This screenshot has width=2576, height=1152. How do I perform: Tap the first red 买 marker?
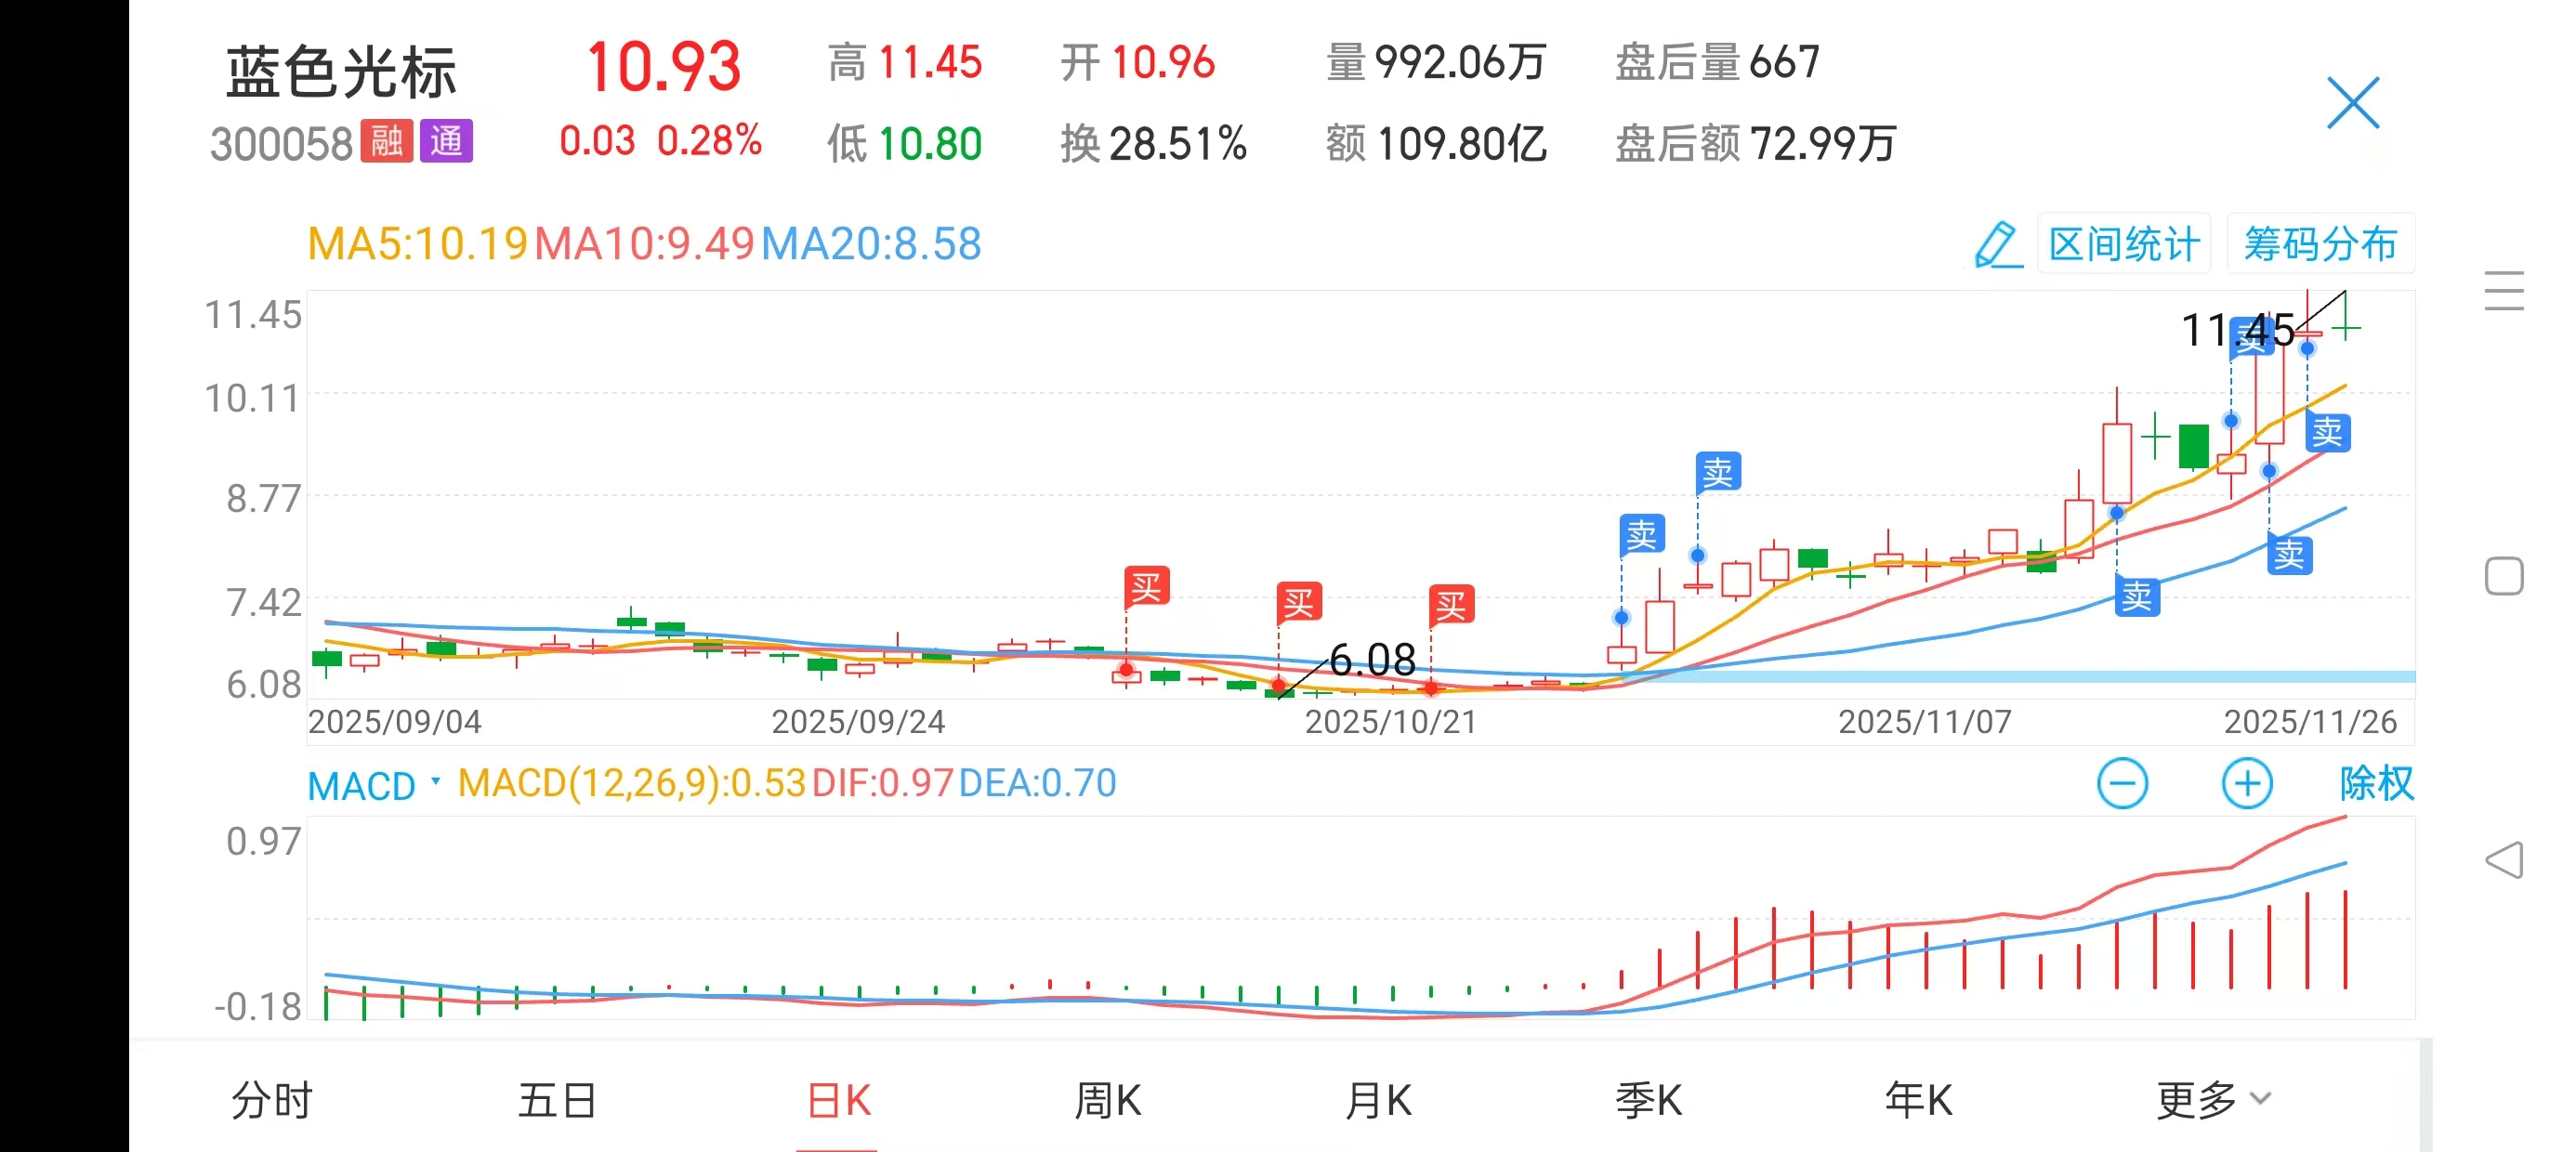[1146, 587]
